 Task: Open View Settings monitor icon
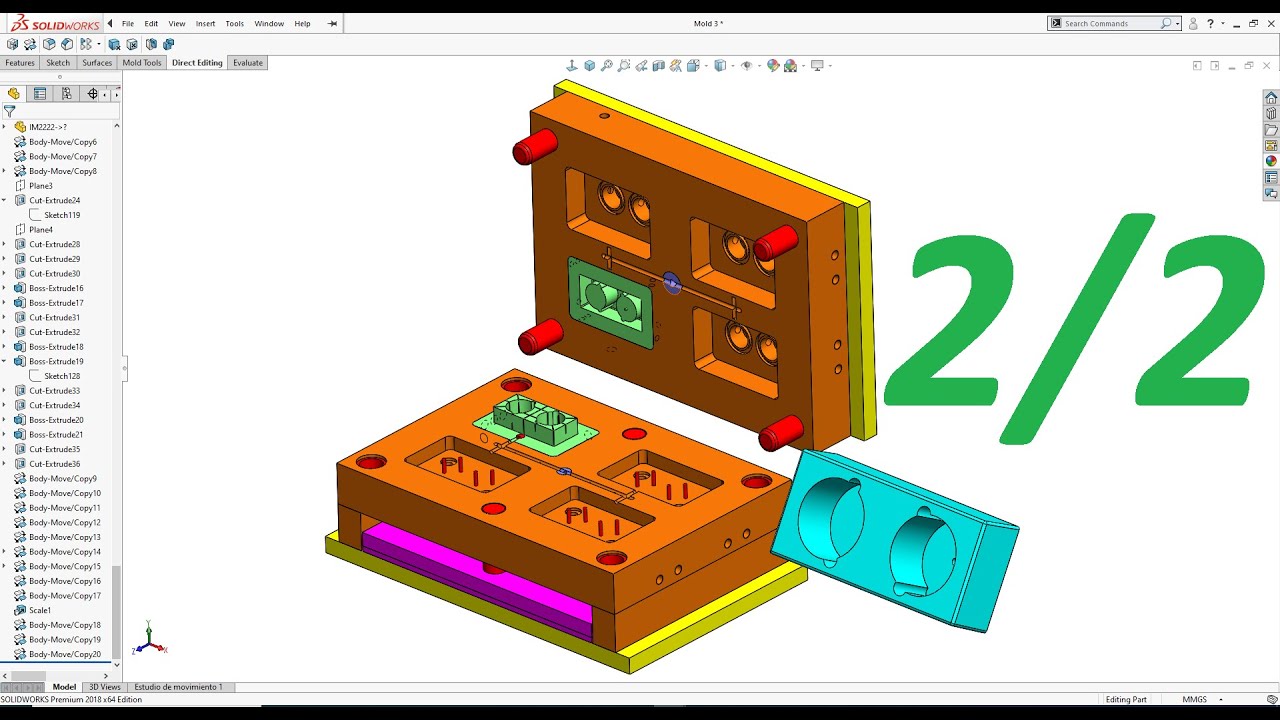(817, 66)
